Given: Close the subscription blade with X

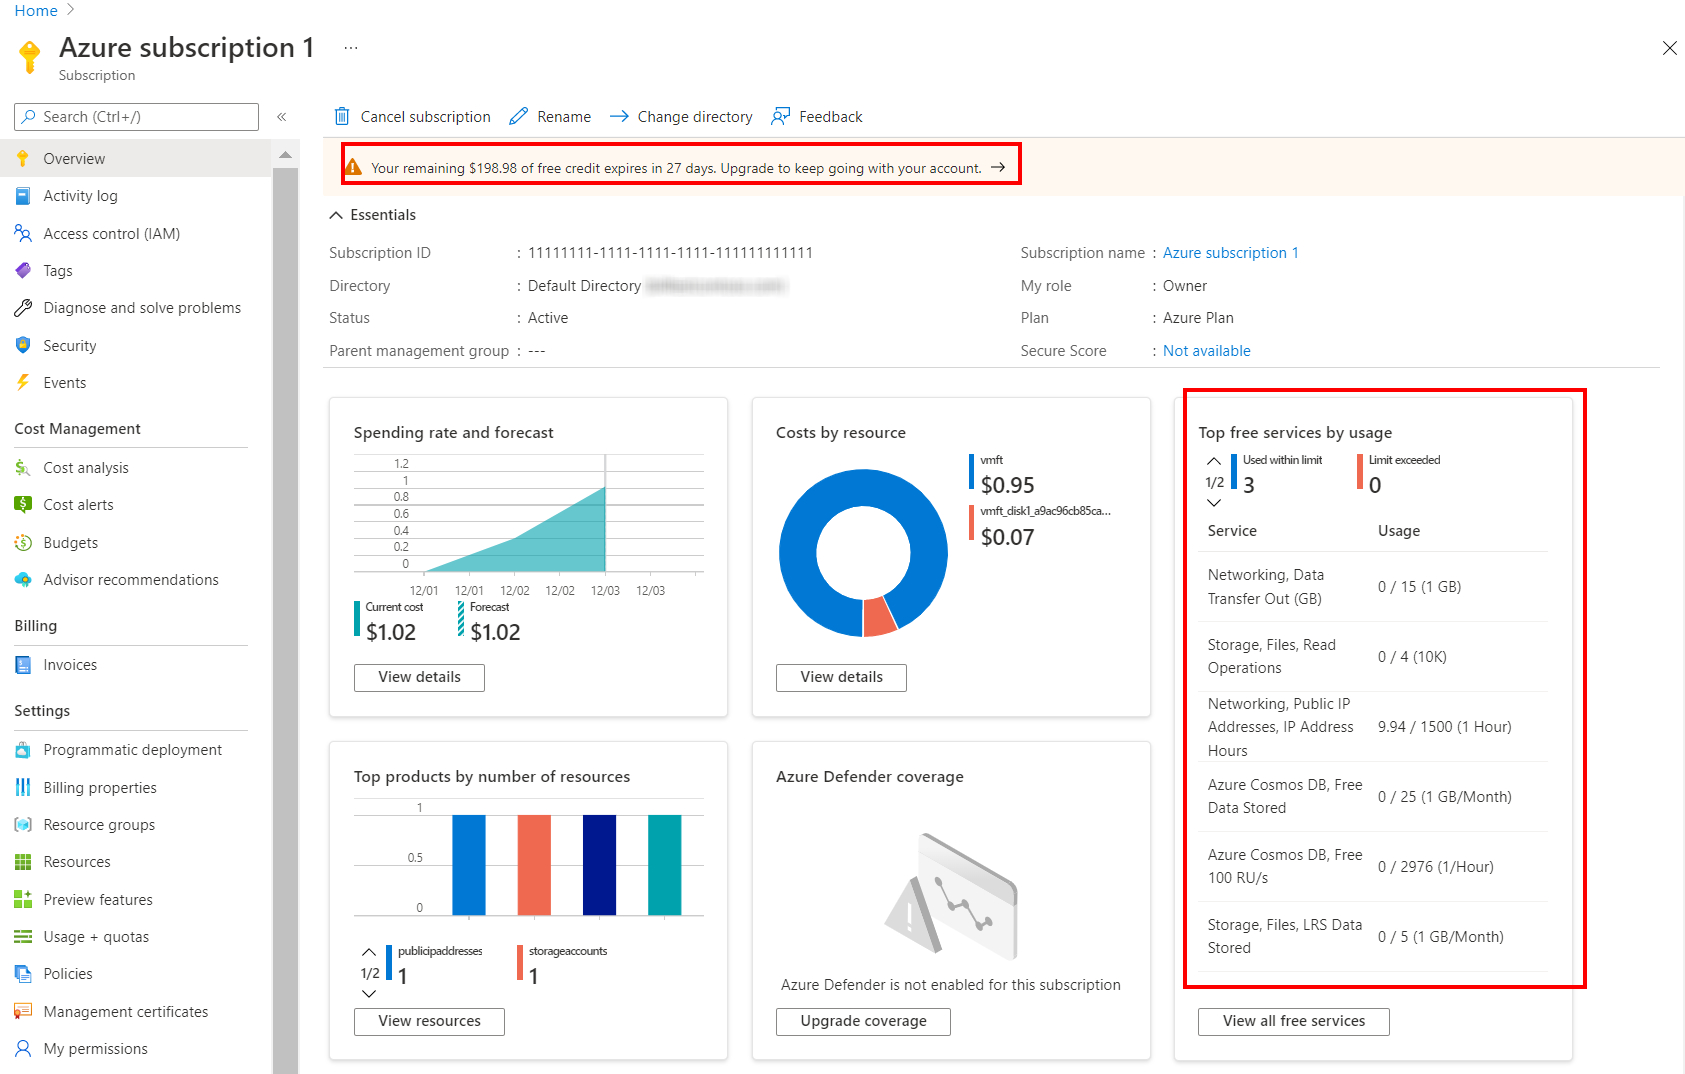Looking at the screenshot, I should coord(1669,48).
